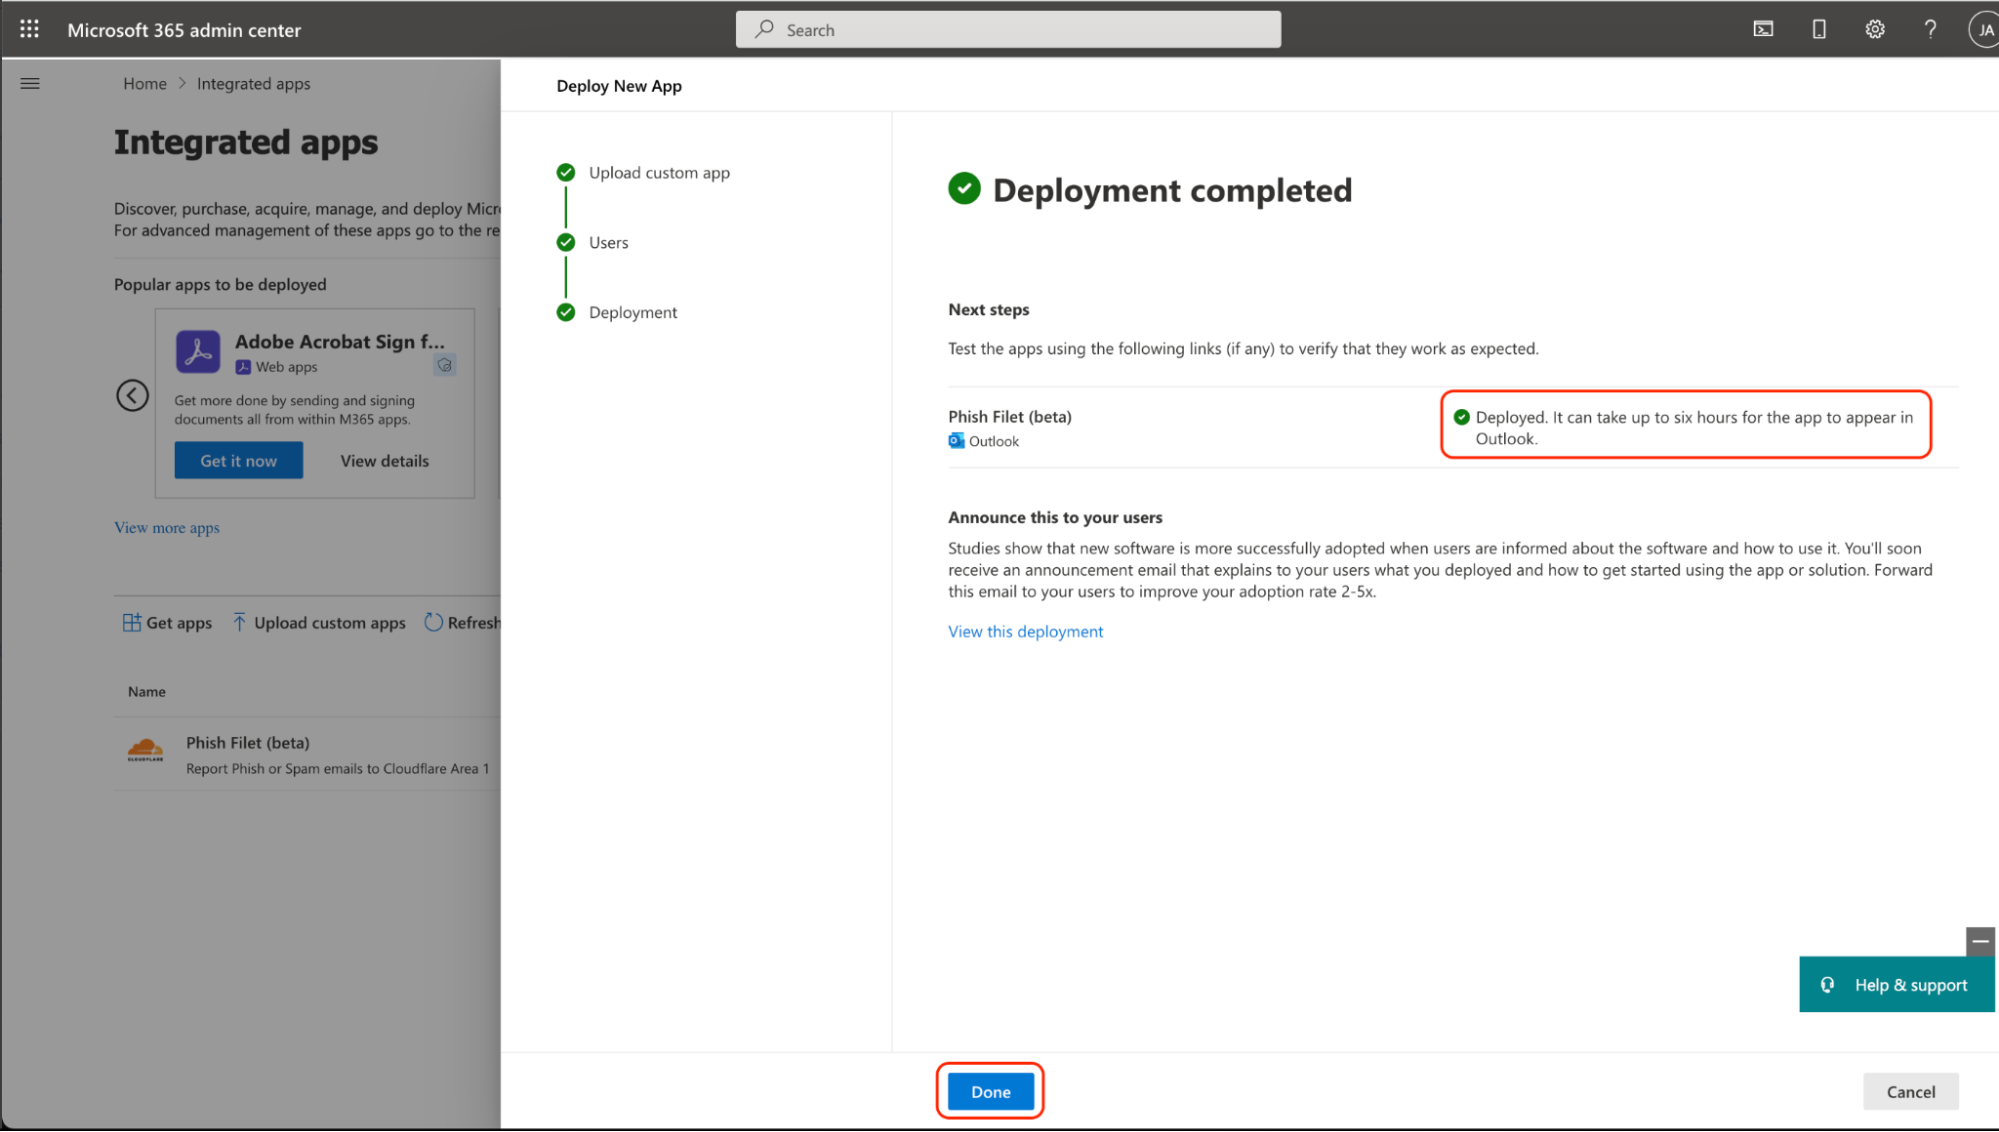
Task: Open the Help question mark menu
Action: click(x=1930, y=29)
